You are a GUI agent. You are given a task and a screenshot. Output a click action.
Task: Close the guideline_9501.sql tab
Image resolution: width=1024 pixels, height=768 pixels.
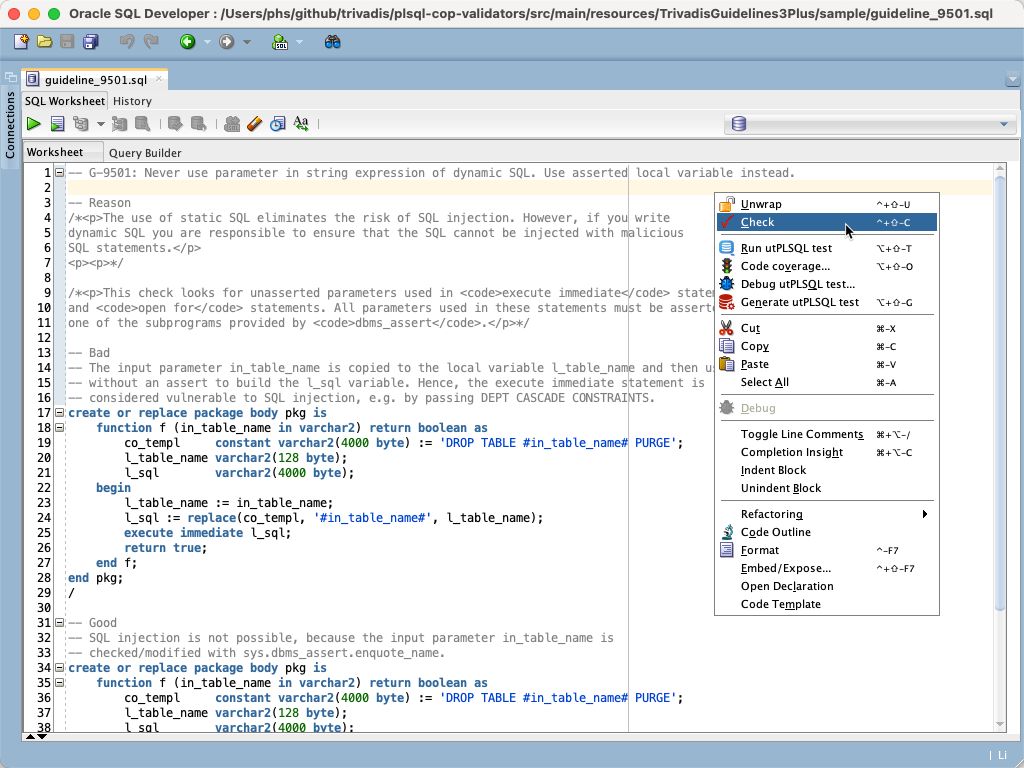159,79
